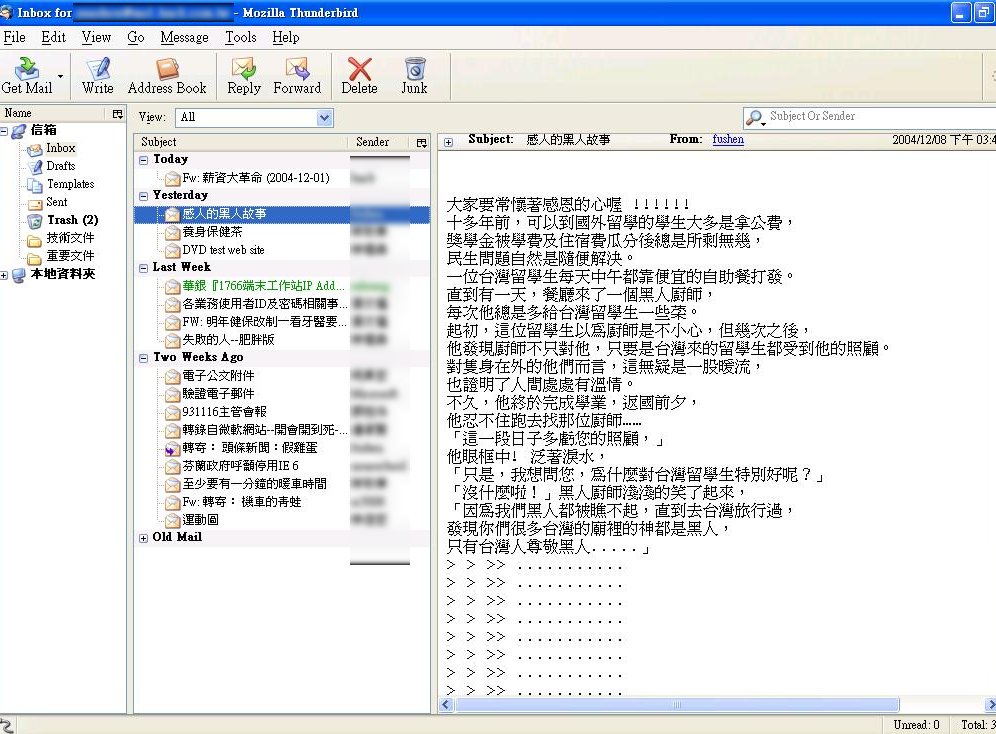
Task: Delete the selected message
Action: (359, 74)
